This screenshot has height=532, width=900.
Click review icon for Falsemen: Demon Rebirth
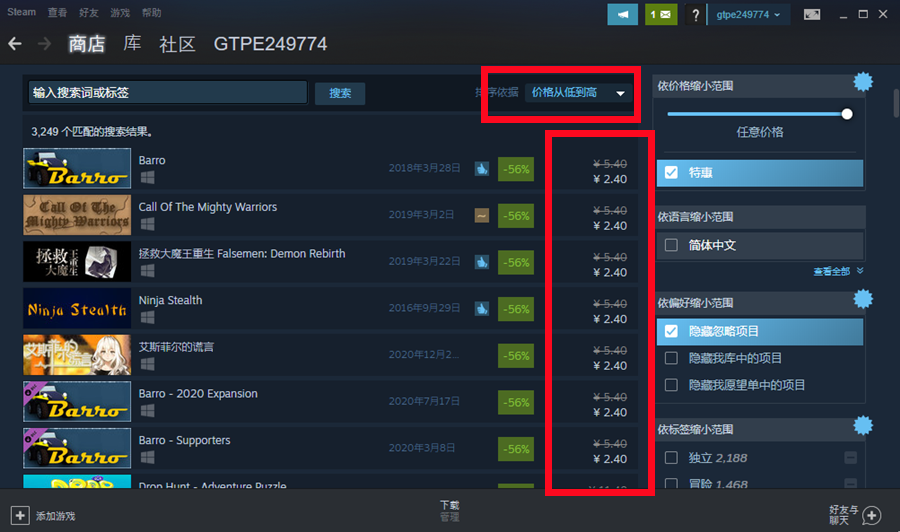(x=482, y=262)
